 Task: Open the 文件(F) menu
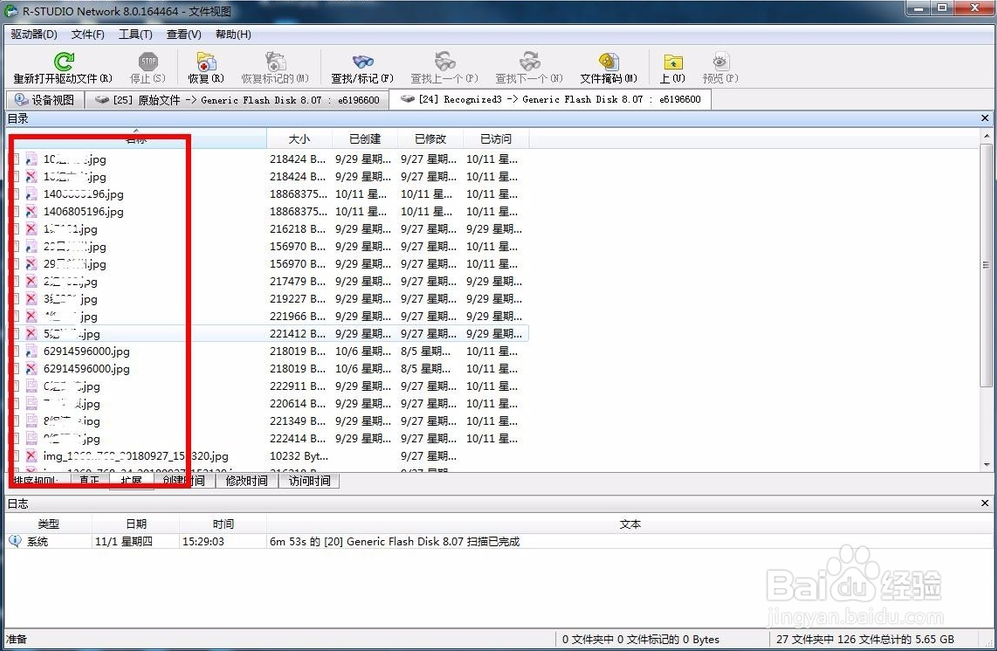[x=88, y=34]
